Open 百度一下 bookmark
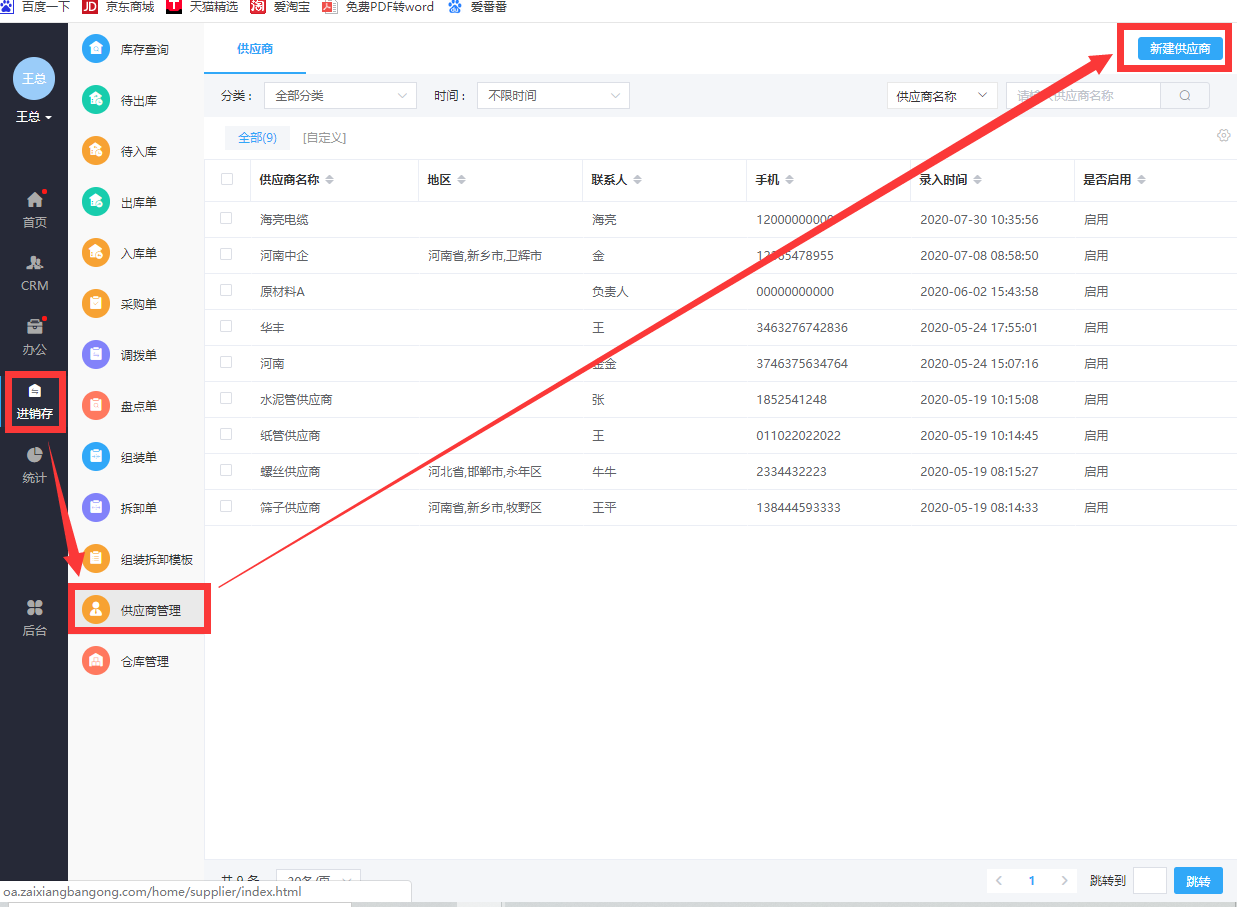This screenshot has height=907, width=1237. tap(36, 7)
